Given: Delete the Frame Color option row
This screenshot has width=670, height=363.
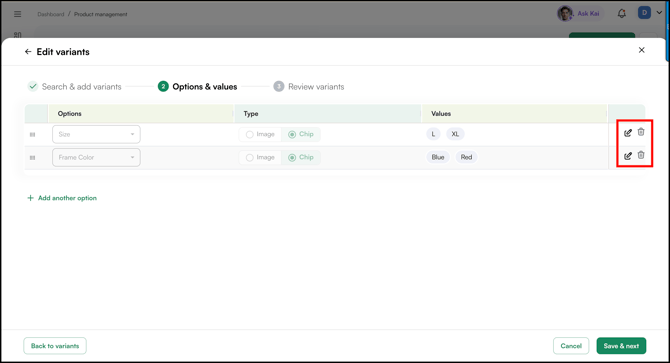Looking at the screenshot, I should click(x=641, y=155).
